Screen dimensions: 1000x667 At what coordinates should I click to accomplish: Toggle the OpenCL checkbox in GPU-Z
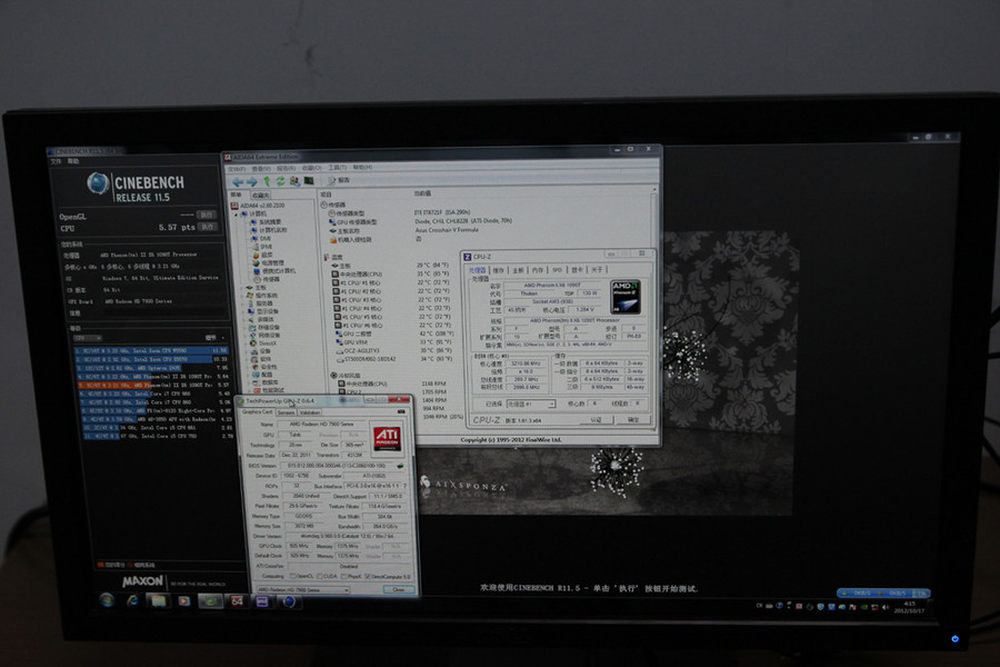(x=293, y=576)
